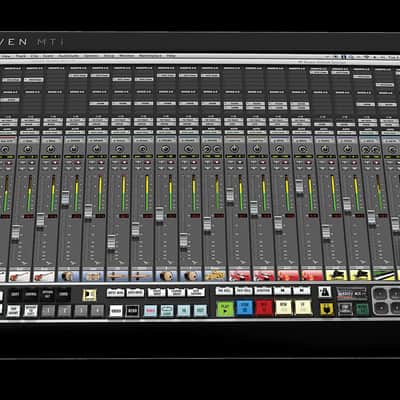Open the Window menu in the menu bar

pyautogui.click(x=127, y=56)
